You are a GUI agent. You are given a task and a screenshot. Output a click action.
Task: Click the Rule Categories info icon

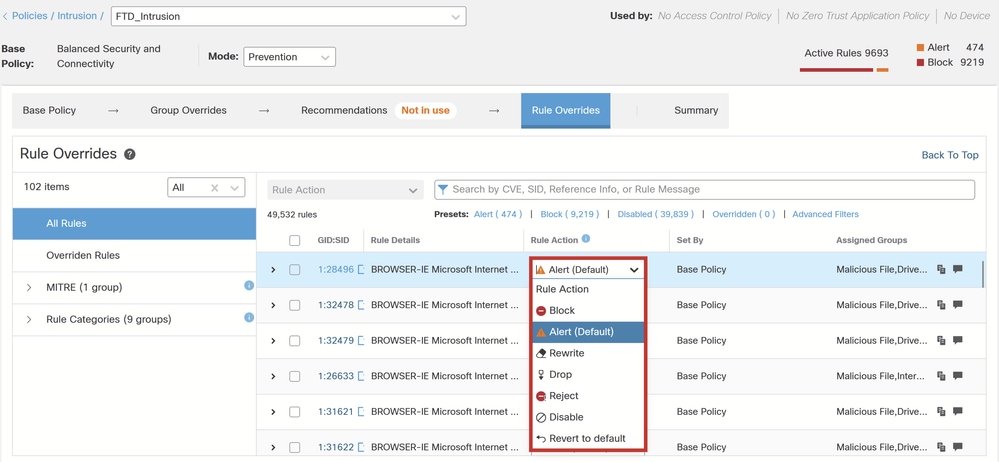(249, 317)
